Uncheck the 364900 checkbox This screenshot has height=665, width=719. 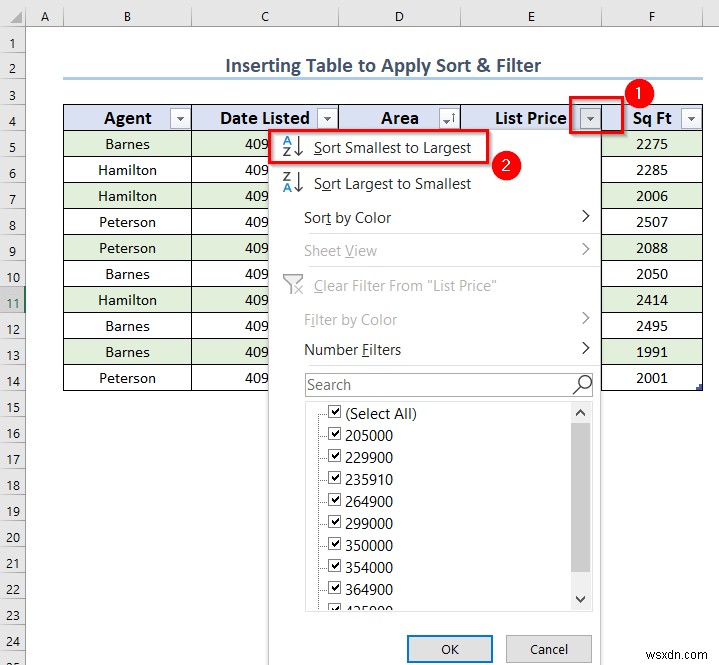point(335,587)
